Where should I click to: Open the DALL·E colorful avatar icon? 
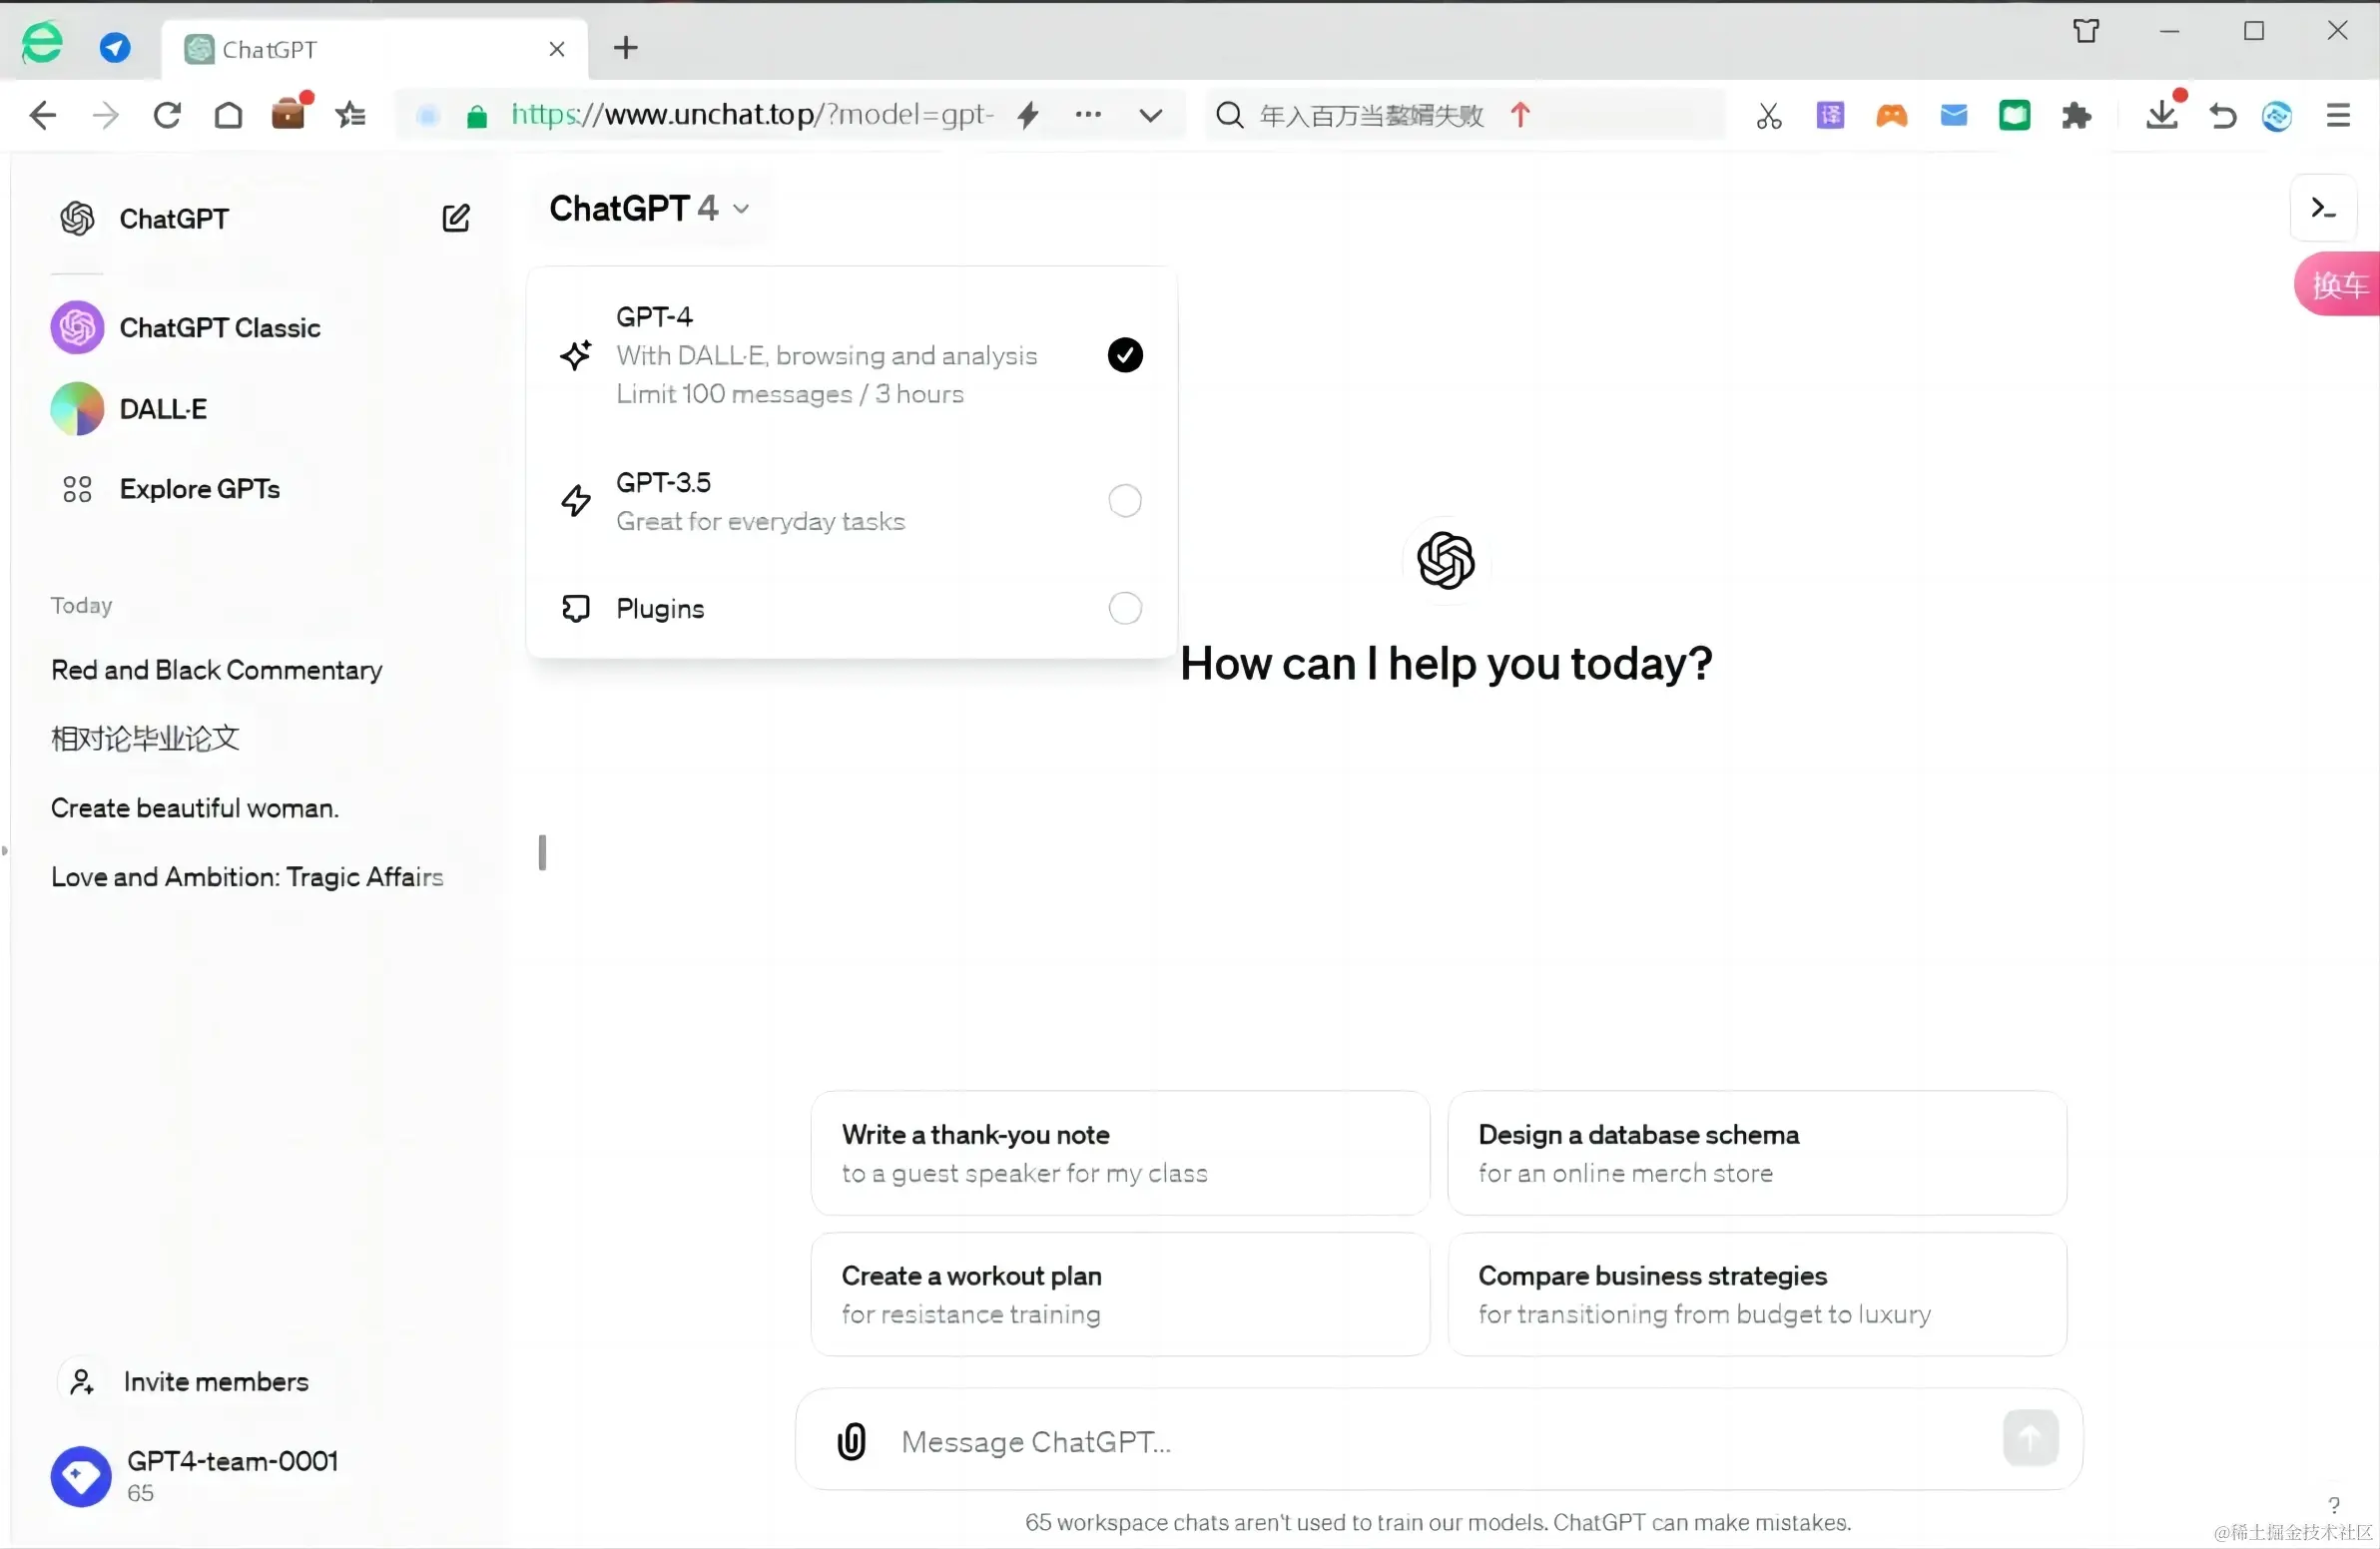pos(77,409)
